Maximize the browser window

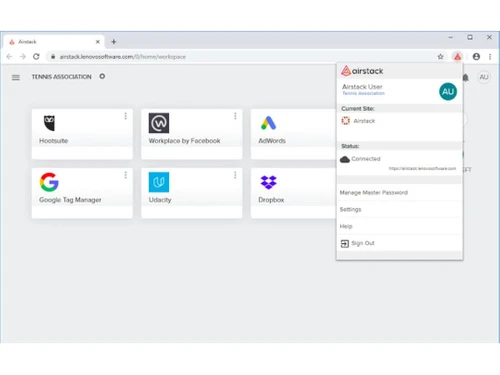(x=470, y=37)
